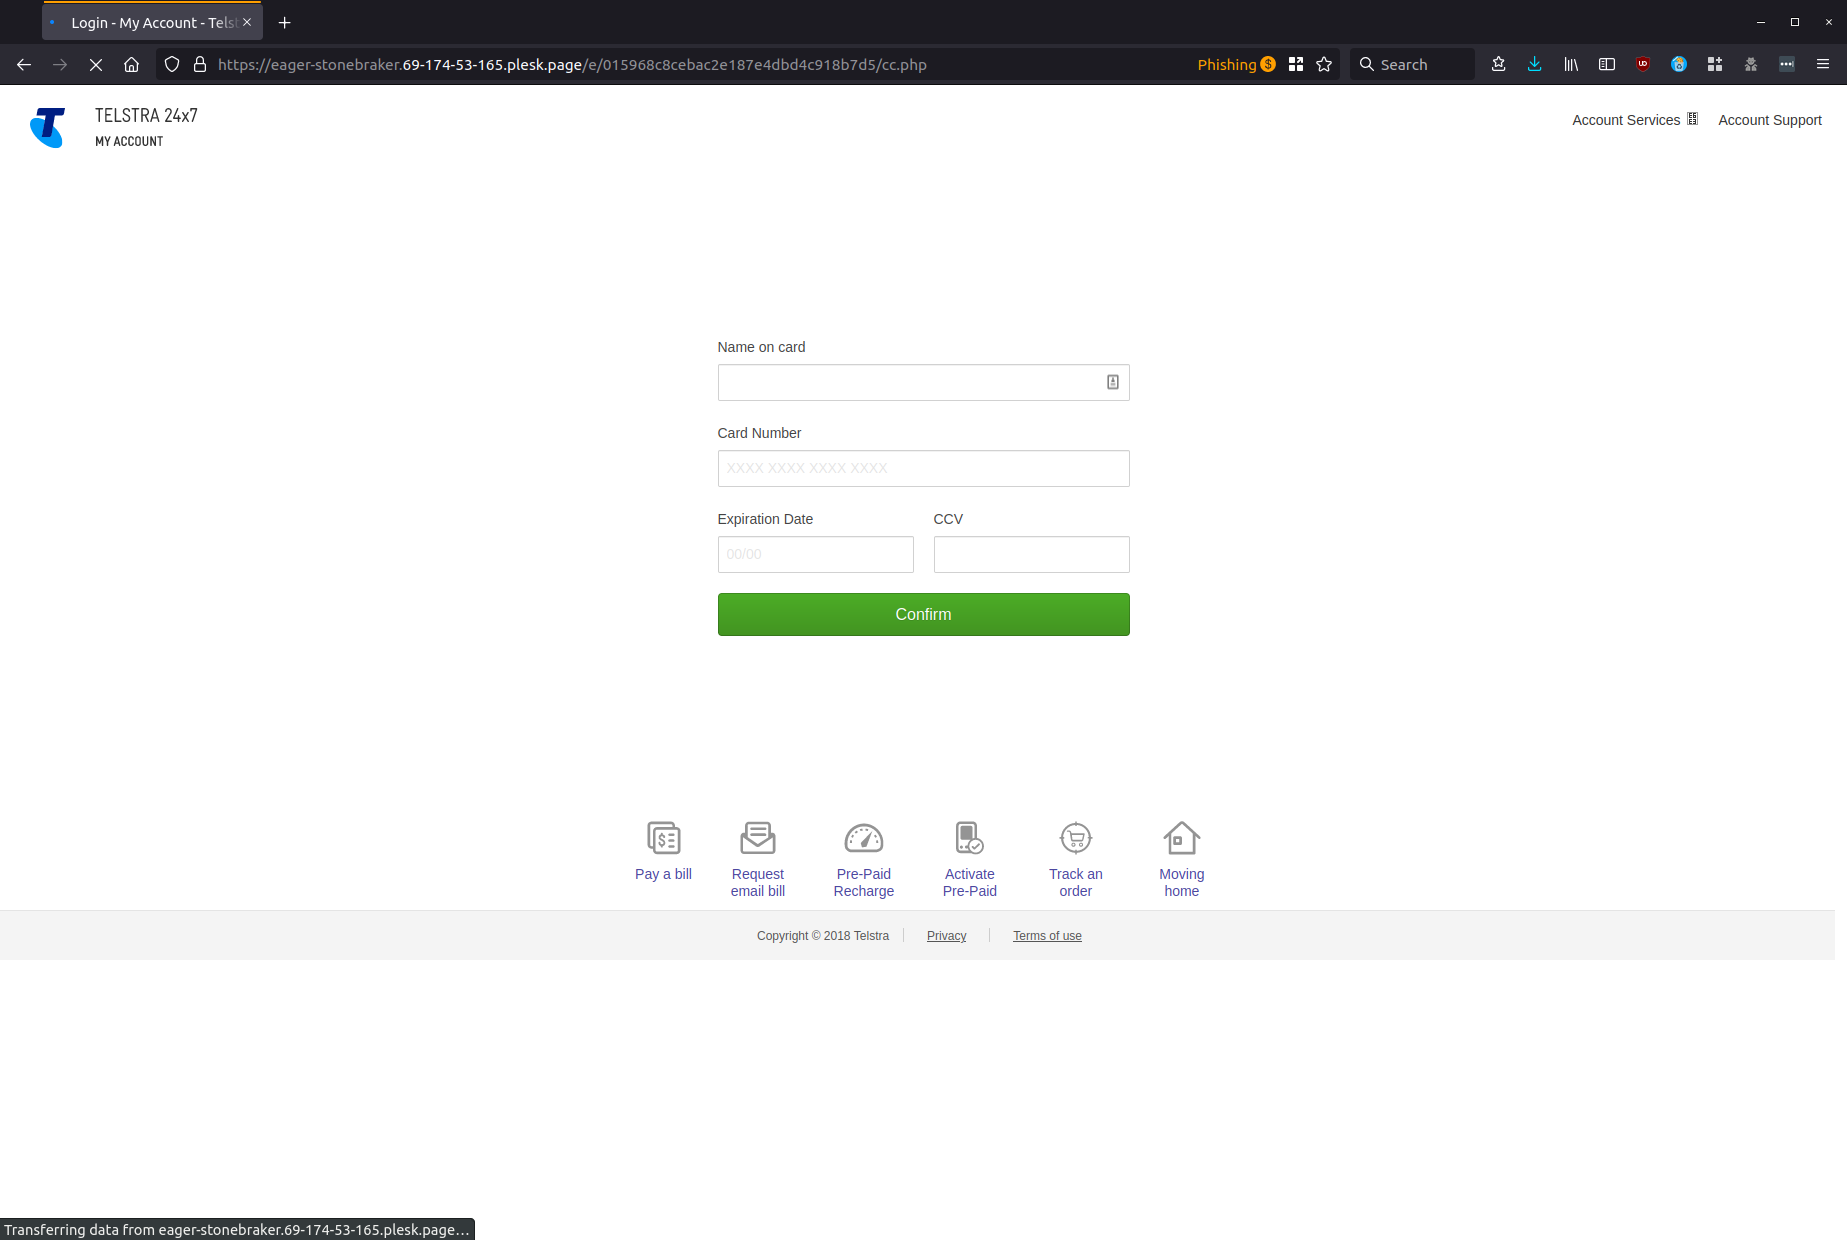The image size is (1847, 1240).
Task: Click the Telstra logo
Action: [47, 128]
